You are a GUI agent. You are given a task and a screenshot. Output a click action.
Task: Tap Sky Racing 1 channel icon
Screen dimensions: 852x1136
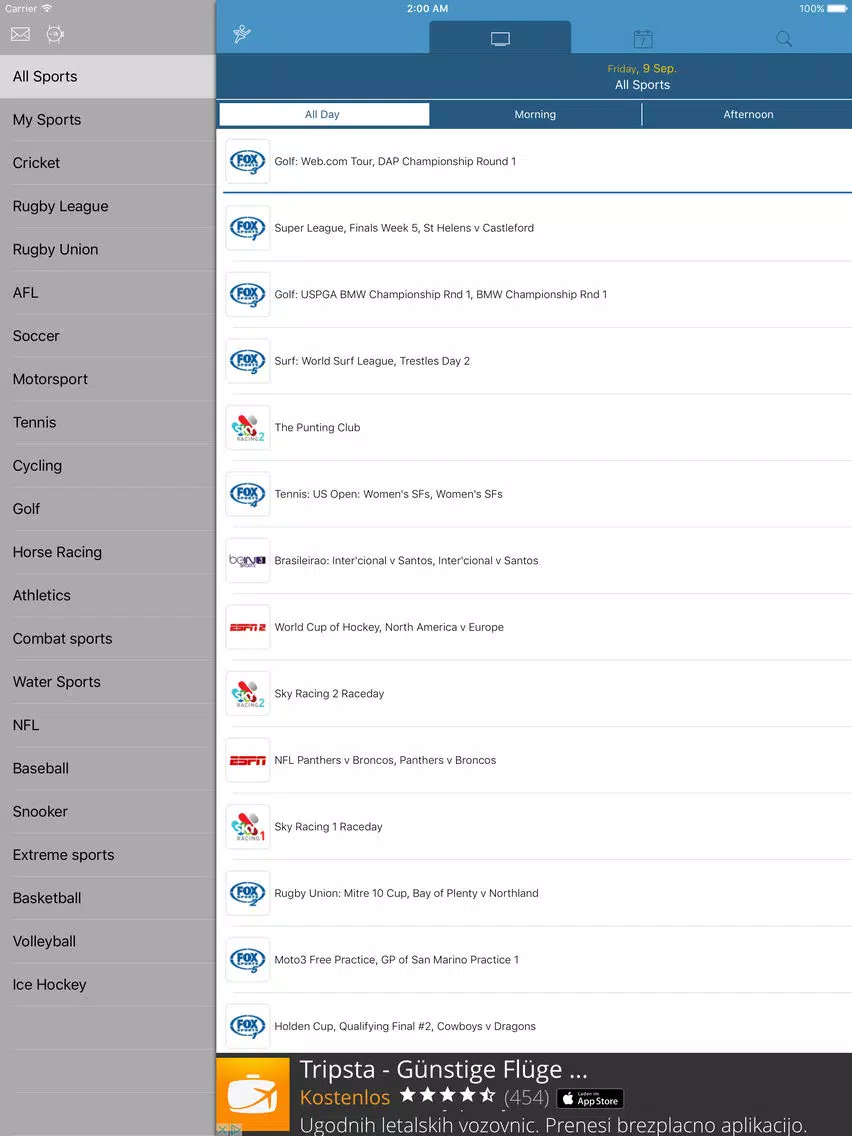click(x=248, y=827)
